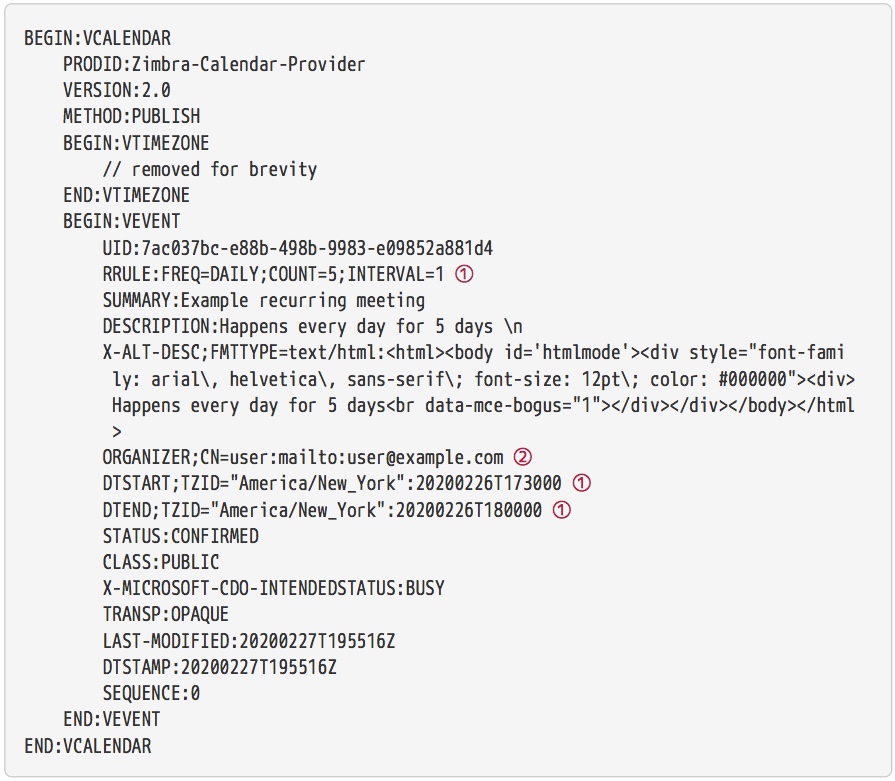This screenshot has width=895, height=781.
Task: Click the UID value line
Action: (x=297, y=248)
